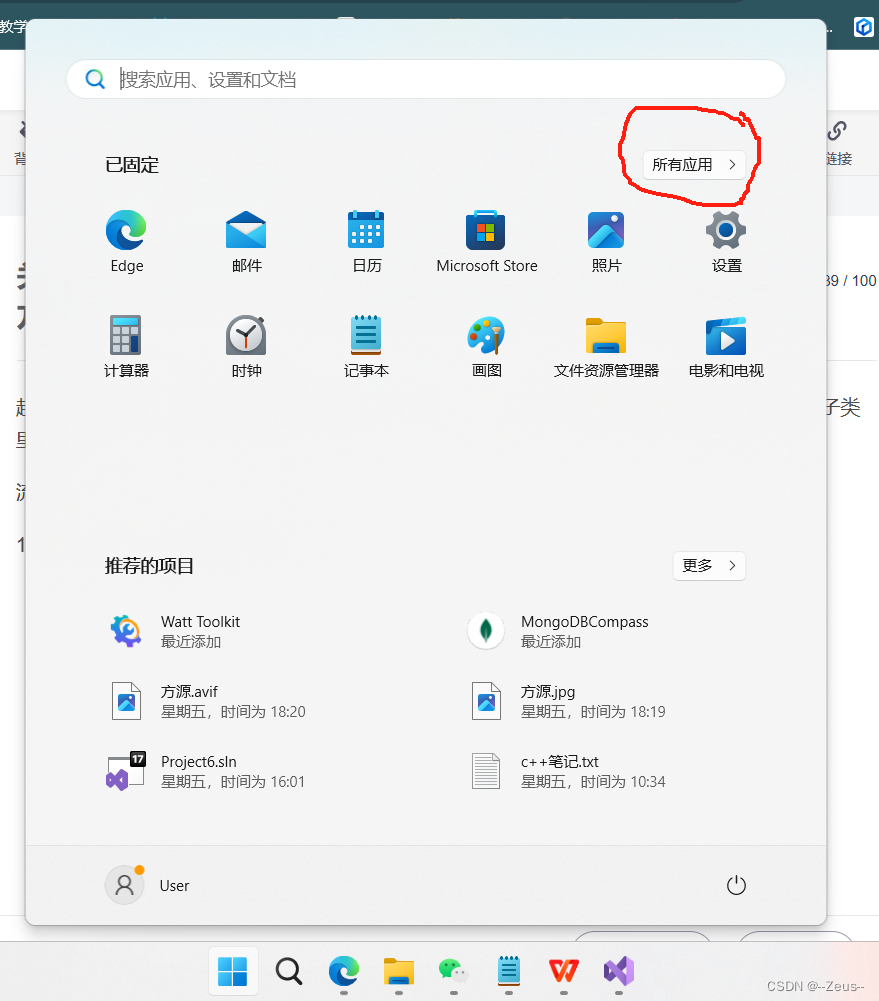Click the 已固定 pinned section heading

pyautogui.click(x=132, y=165)
